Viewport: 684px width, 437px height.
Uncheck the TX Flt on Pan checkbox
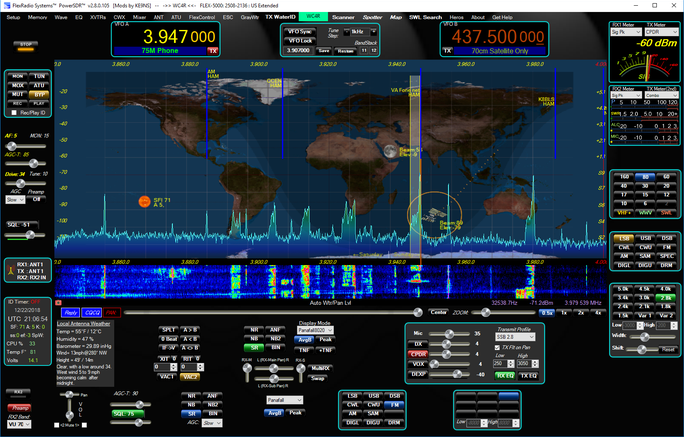(497, 348)
